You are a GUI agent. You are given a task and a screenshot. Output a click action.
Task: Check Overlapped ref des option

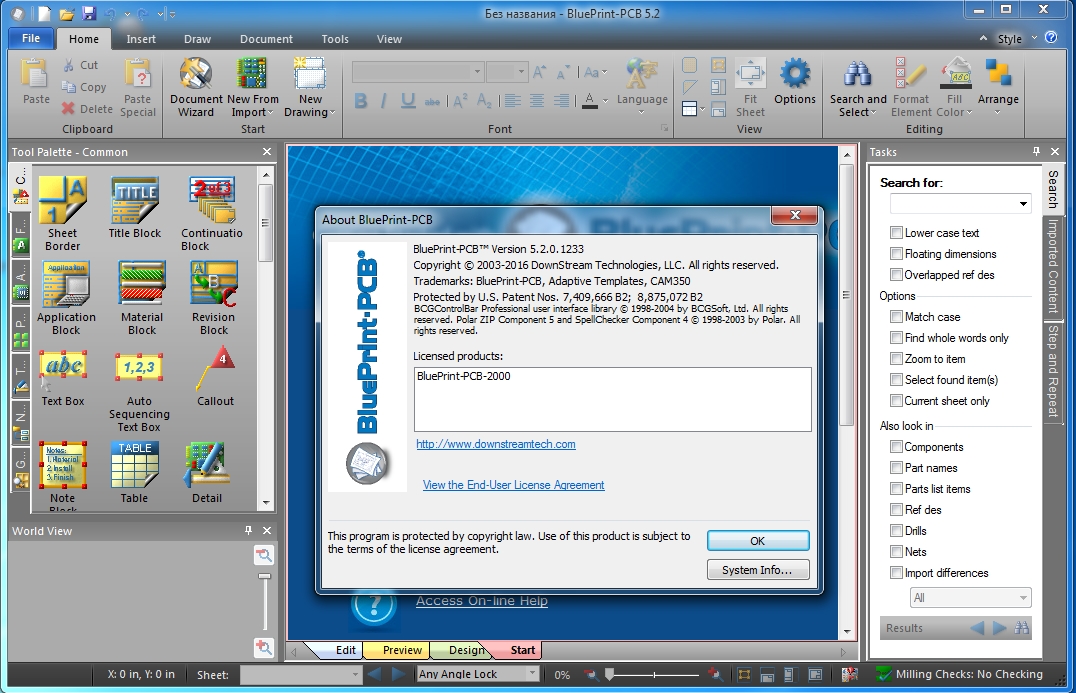click(x=896, y=274)
